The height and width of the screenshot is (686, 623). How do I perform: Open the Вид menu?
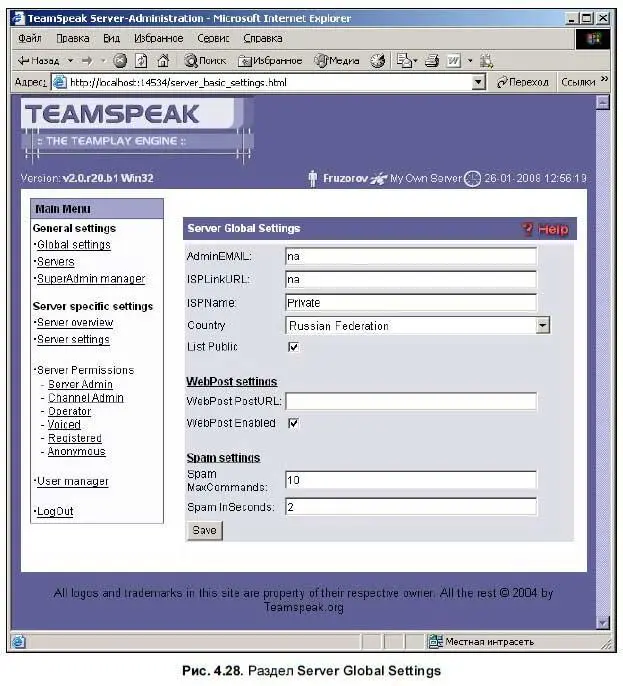click(112, 38)
